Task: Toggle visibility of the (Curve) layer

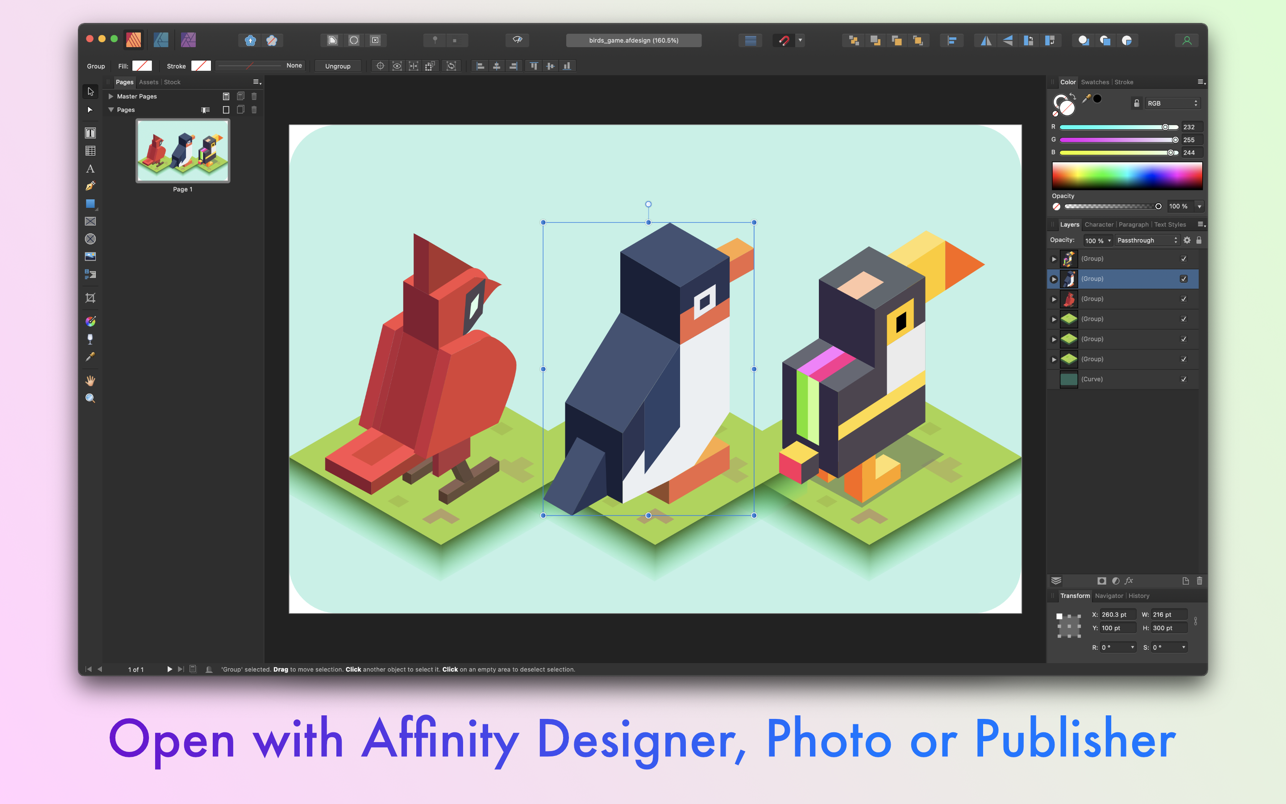Action: point(1184,379)
